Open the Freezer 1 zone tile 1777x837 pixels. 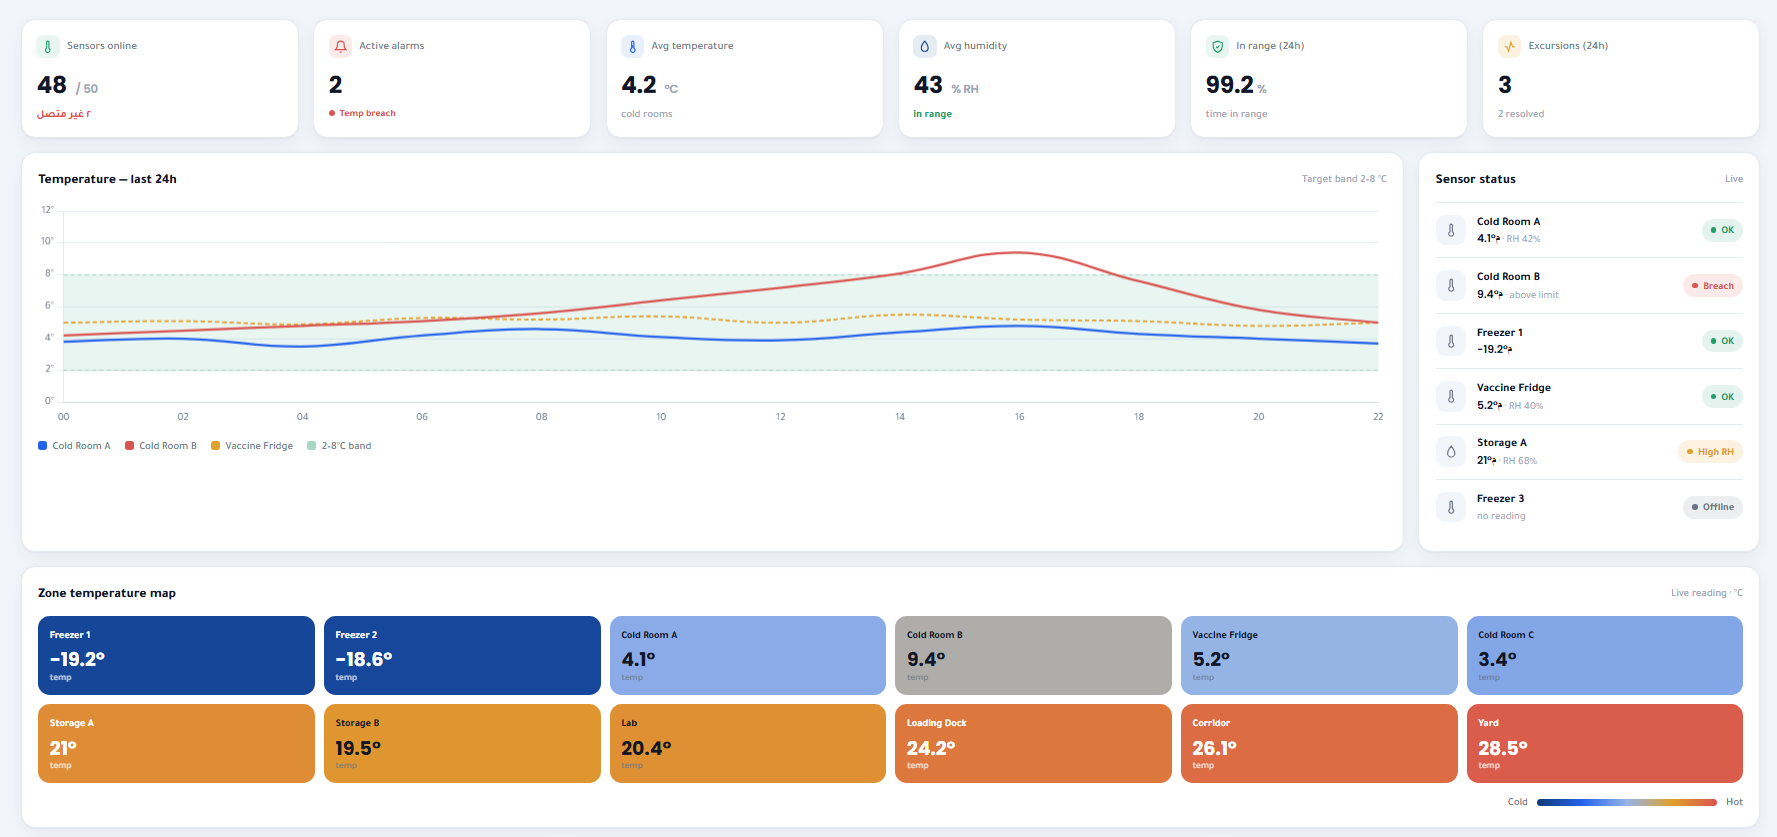(176, 655)
